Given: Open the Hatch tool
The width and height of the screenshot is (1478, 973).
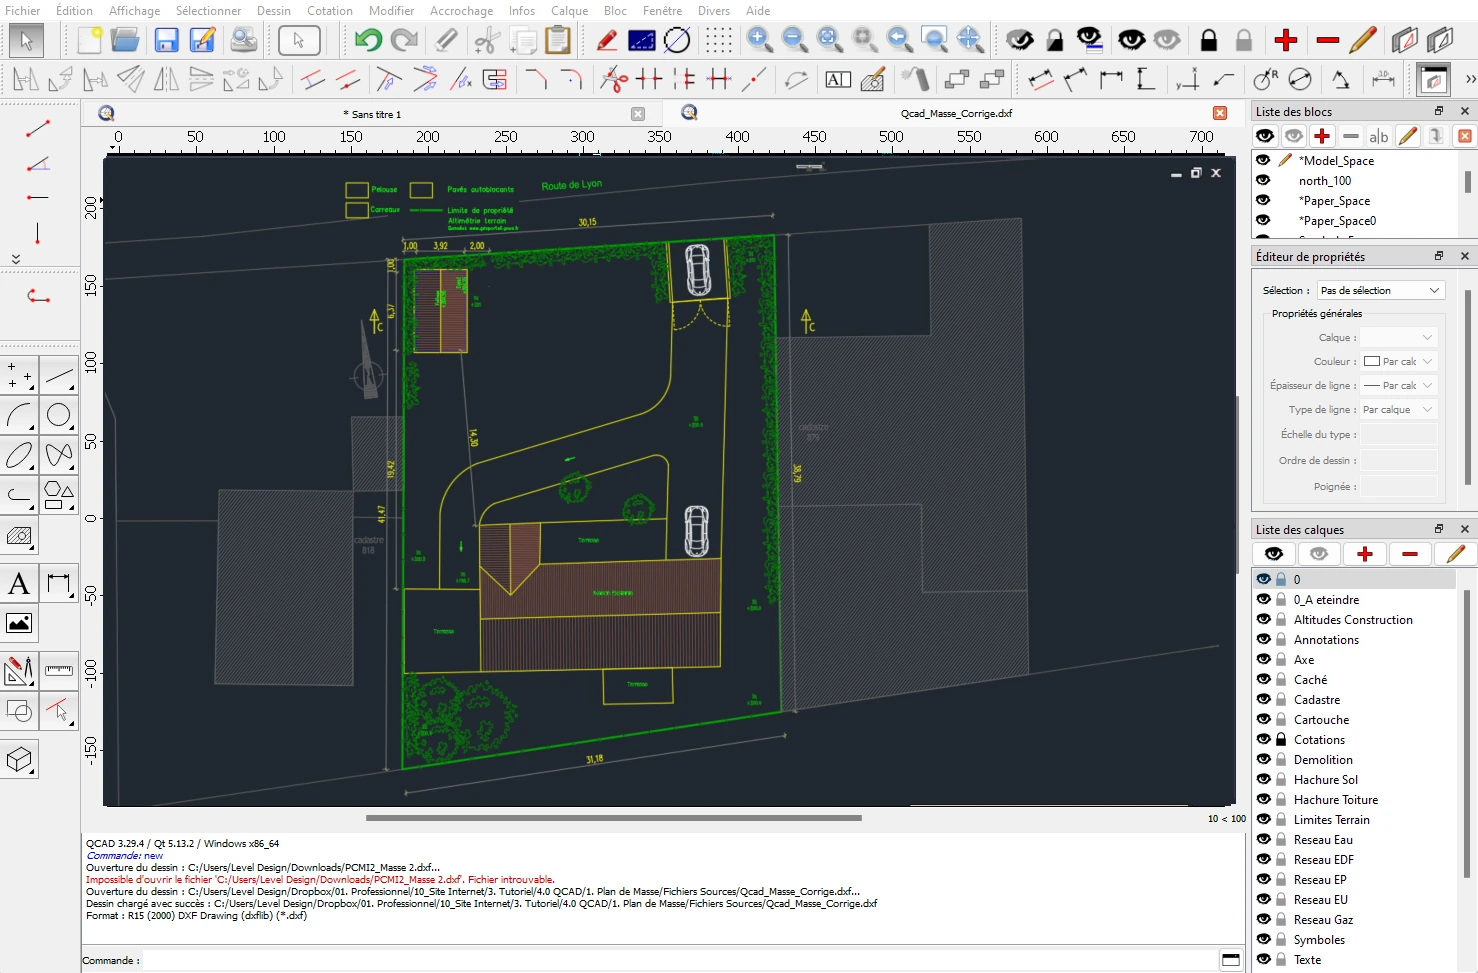Looking at the screenshot, I should 19,536.
